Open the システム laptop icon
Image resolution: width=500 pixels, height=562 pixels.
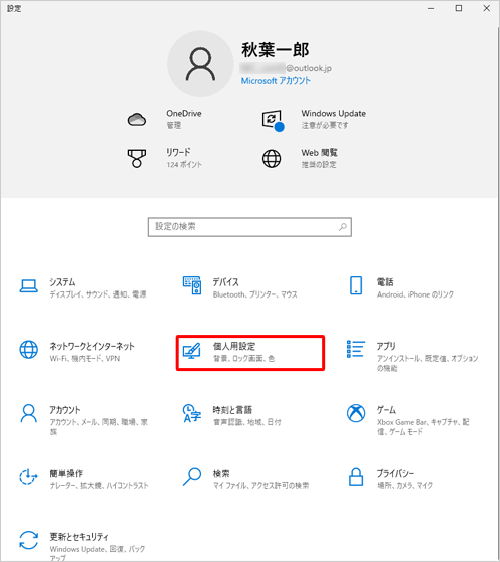pos(29,286)
